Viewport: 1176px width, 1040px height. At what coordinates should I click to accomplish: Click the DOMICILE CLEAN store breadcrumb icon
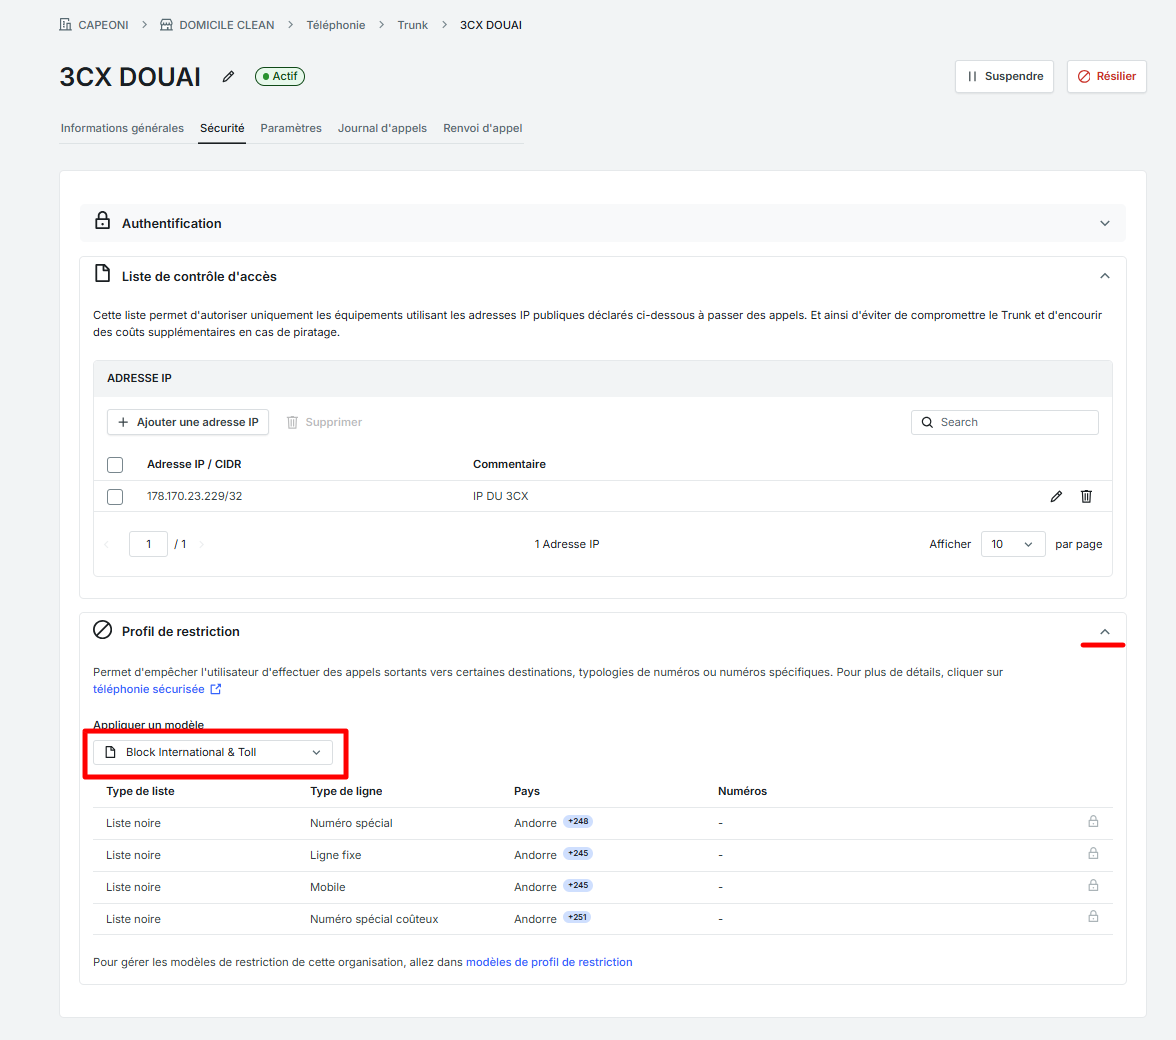coord(166,25)
